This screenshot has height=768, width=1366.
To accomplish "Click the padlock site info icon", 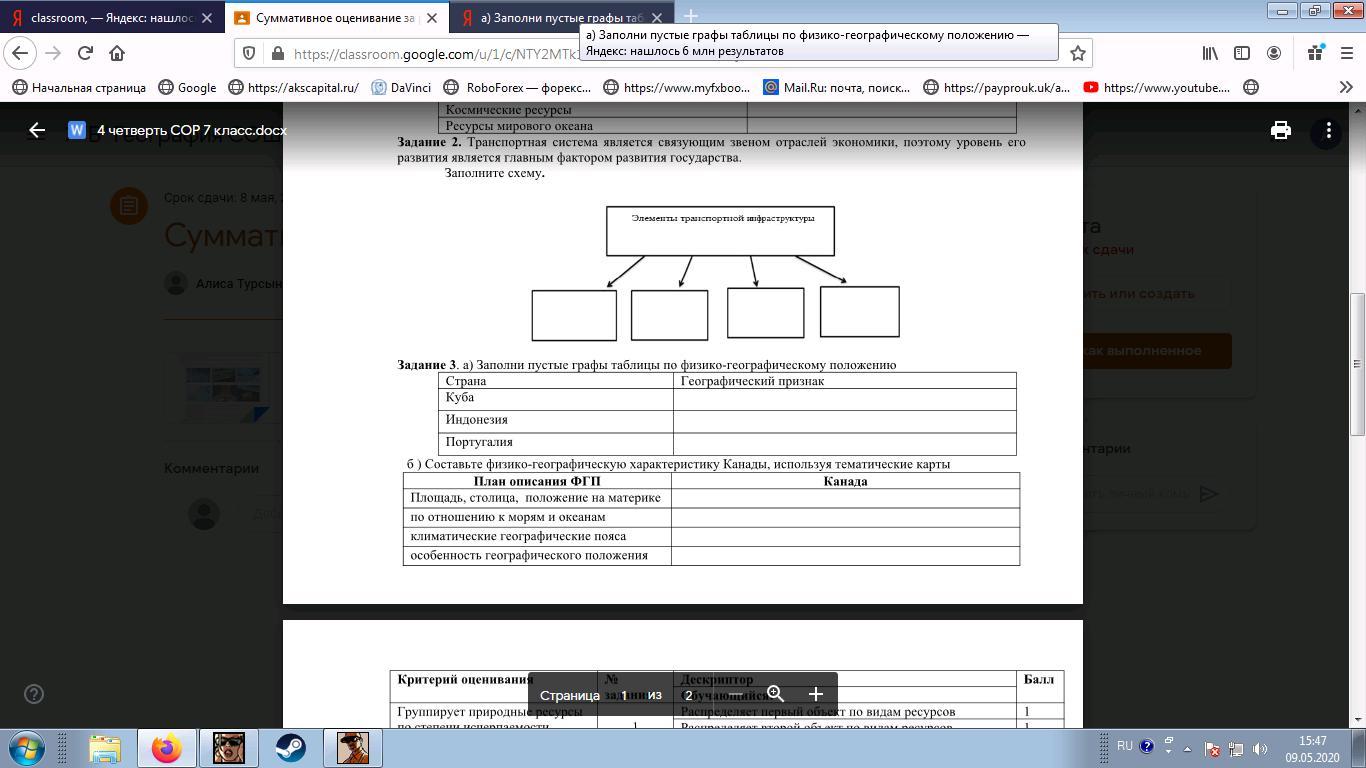I will coord(275,54).
